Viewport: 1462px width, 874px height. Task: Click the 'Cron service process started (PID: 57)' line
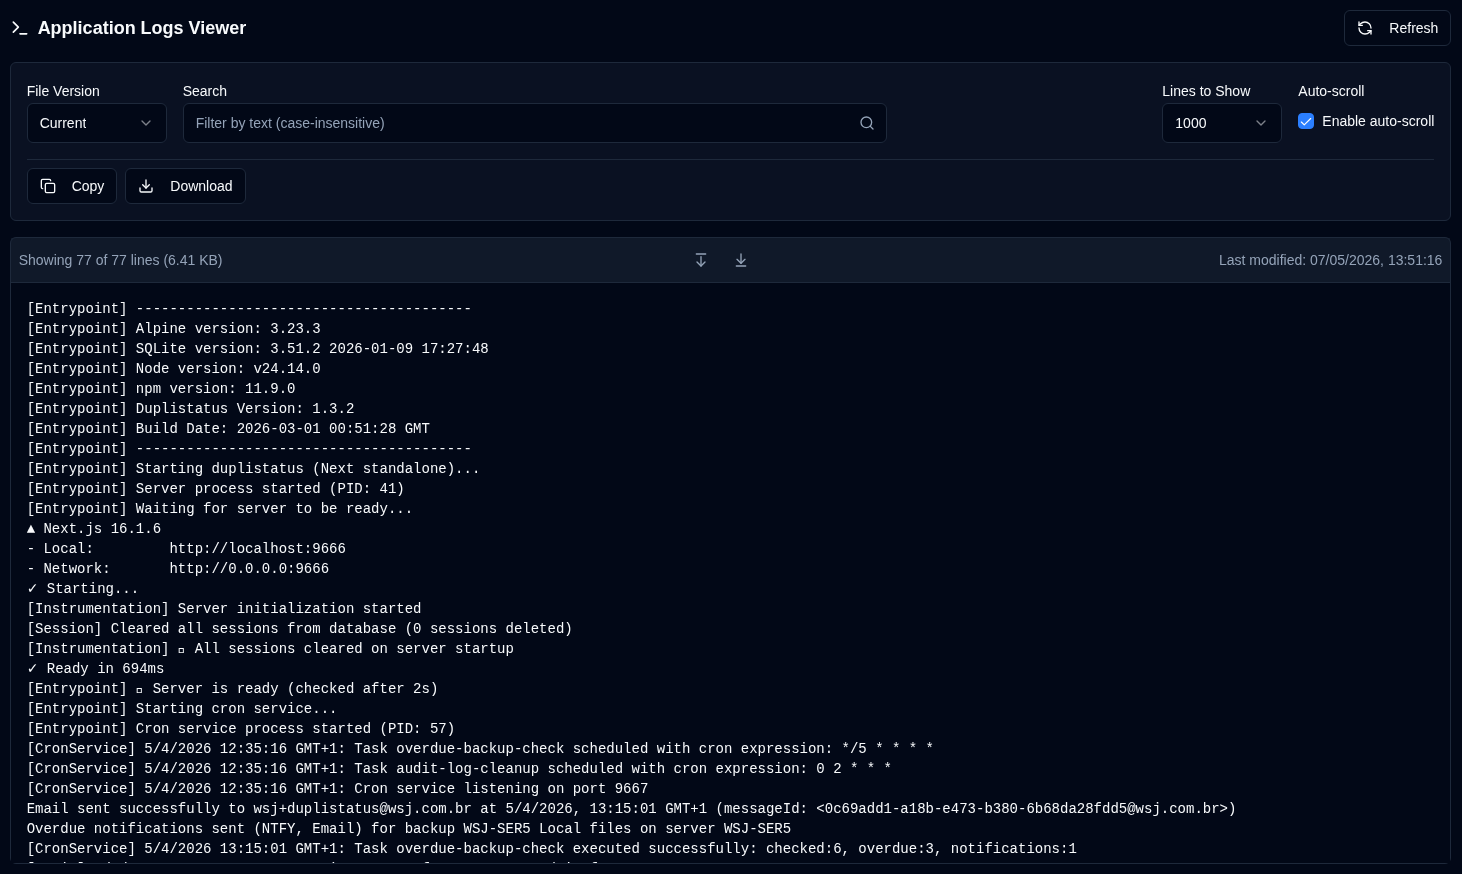click(x=241, y=728)
